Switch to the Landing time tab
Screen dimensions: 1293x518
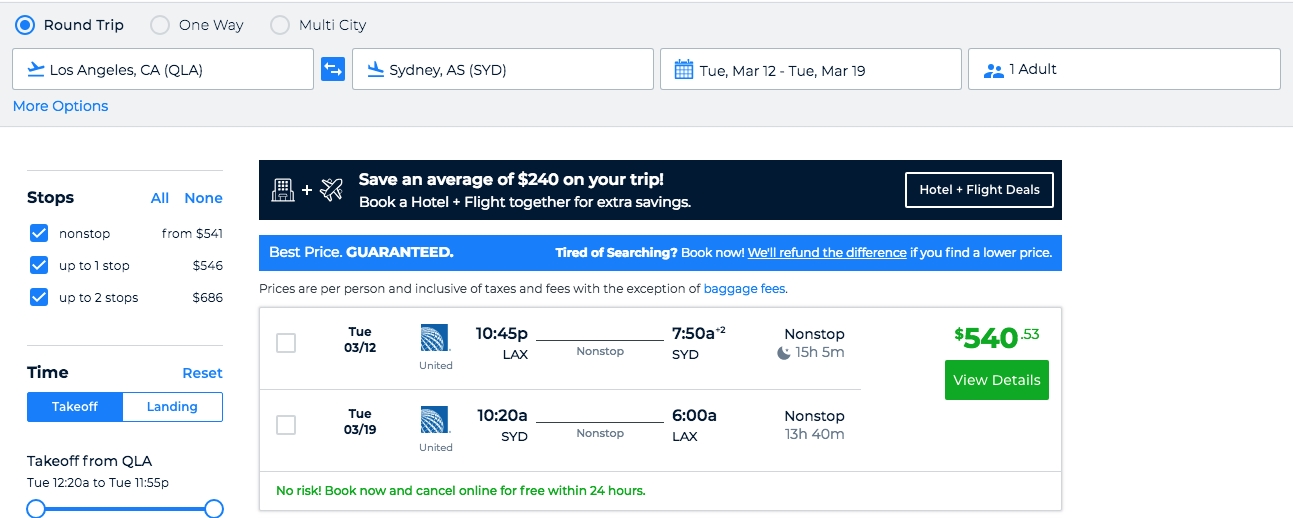click(172, 407)
